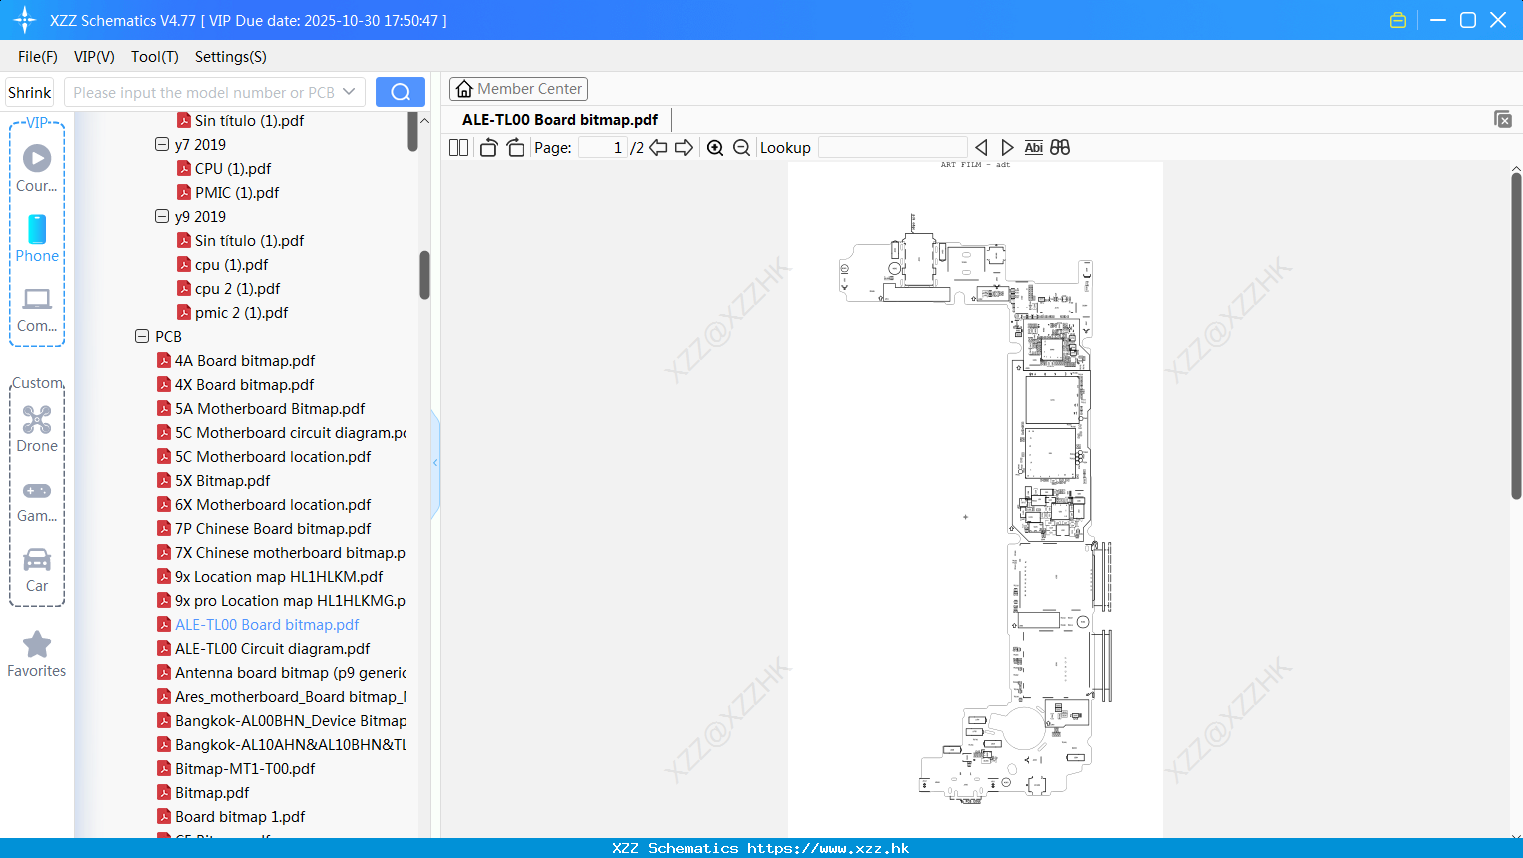Image resolution: width=1523 pixels, height=858 pixels.
Task: Open PMIC (1).pdf file
Action: (237, 192)
